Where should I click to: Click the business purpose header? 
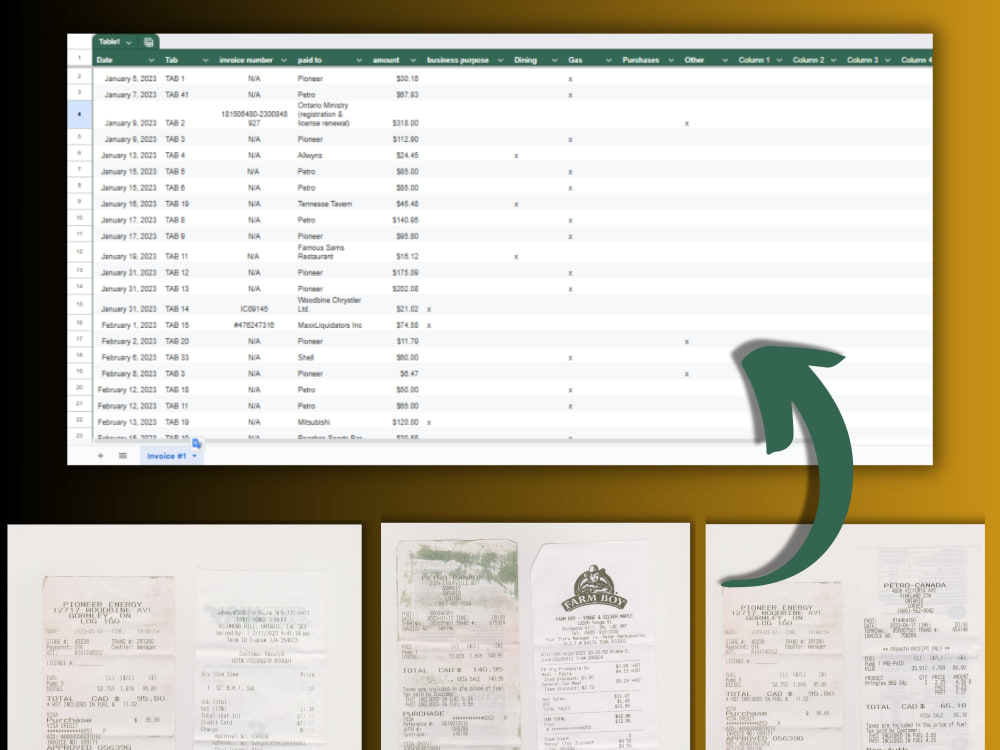(x=458, y=60)
